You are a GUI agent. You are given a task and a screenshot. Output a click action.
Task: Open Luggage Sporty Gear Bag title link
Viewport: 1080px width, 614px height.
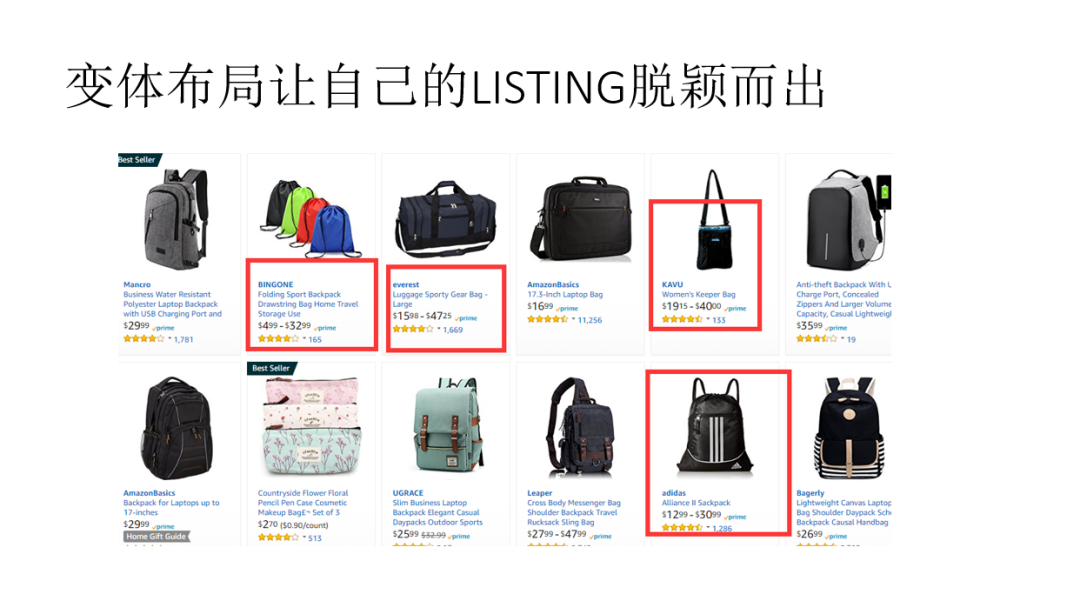439,299
